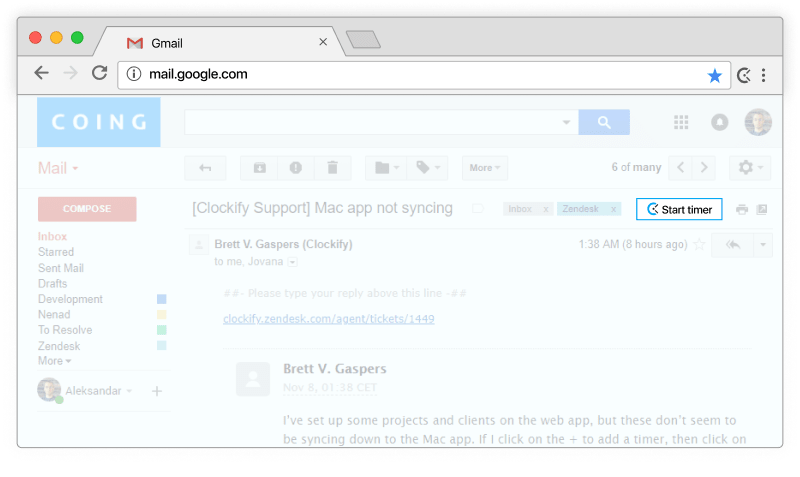Open the Development label
Screen dimensions: 800x477
click(x=70, y=299)
